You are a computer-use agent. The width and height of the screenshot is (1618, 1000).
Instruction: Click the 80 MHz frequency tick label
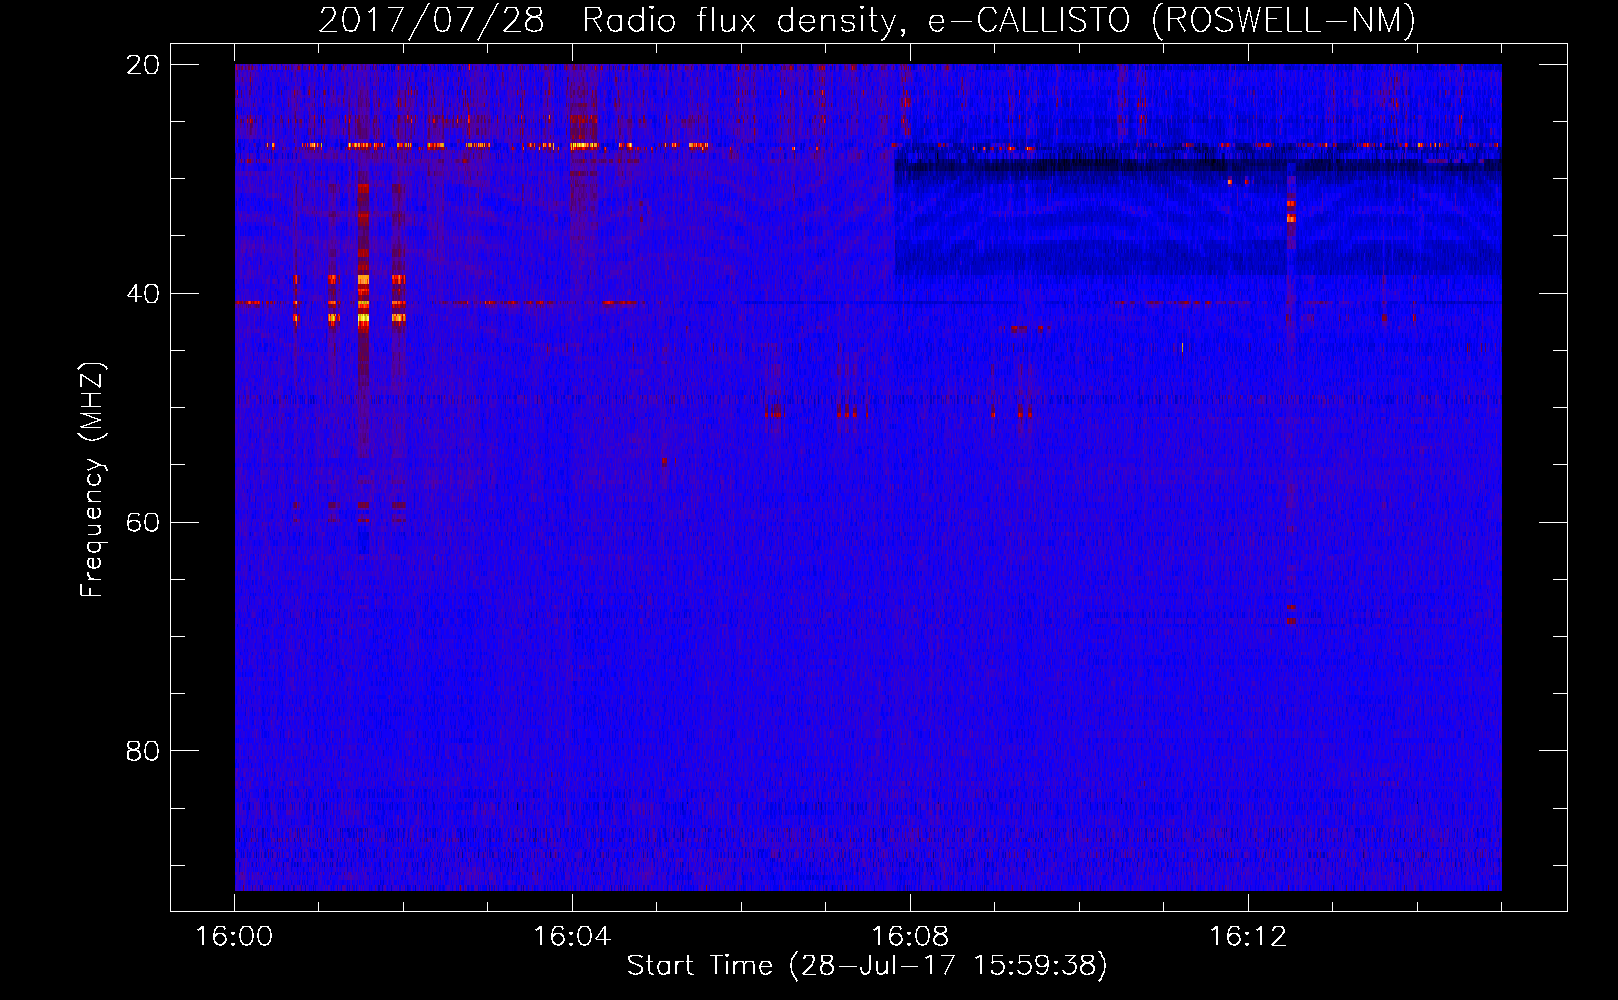(143, 751)
